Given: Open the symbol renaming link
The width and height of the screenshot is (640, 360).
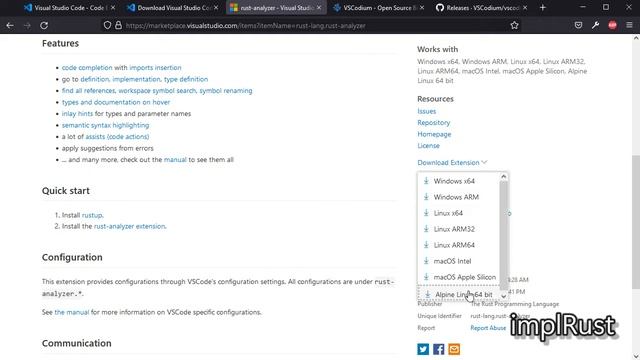Looking at the screenshot, I should (x=226, y=90).
